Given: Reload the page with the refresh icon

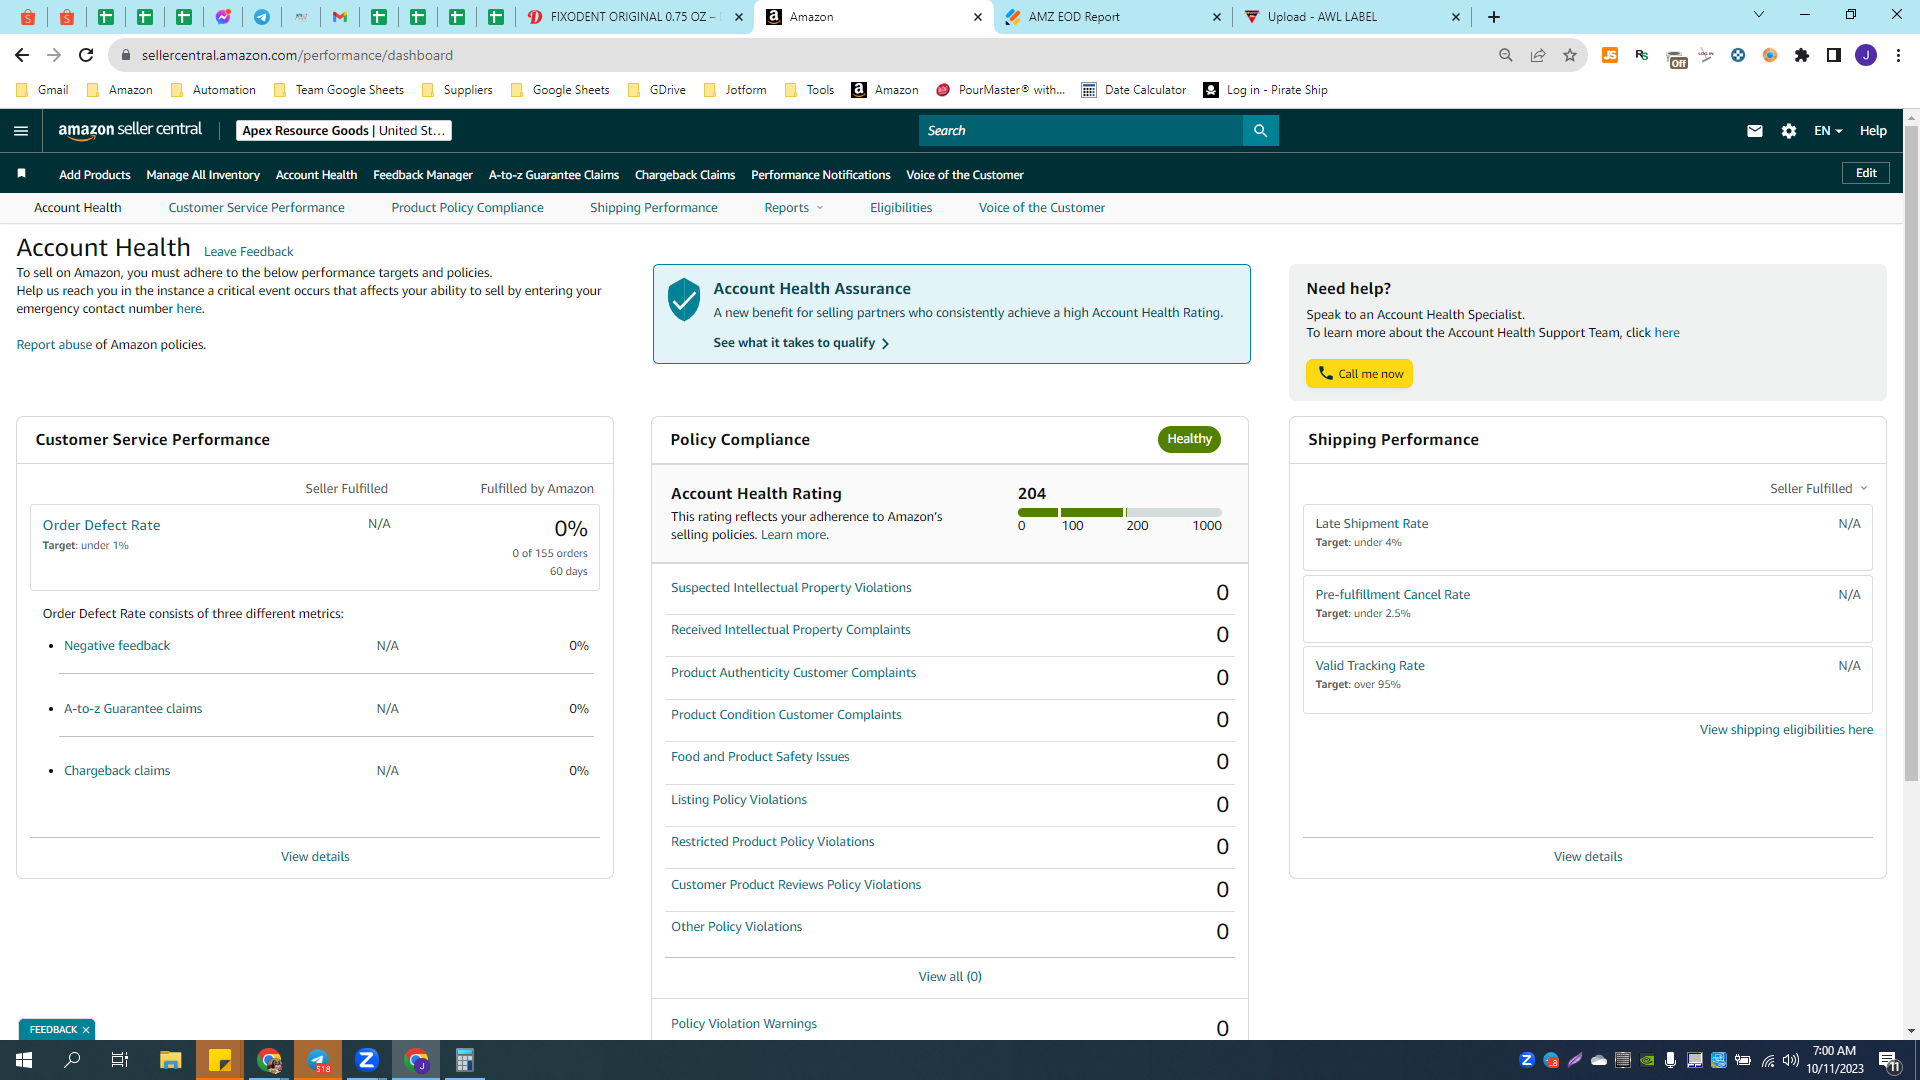Looking at the screenshot, I should (86, 55).
